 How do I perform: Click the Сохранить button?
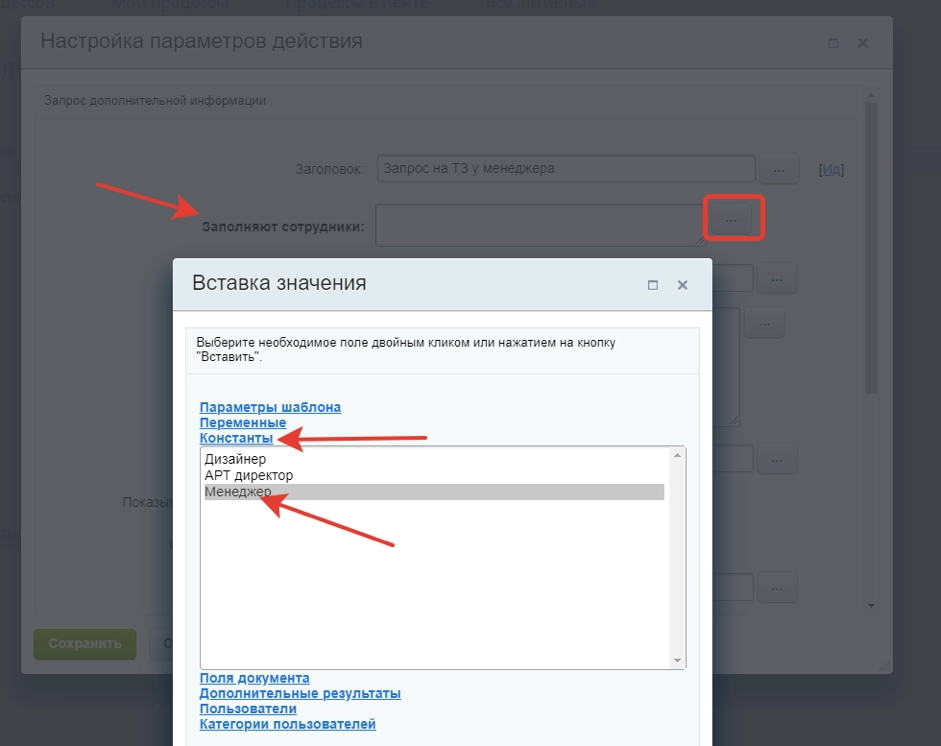[85, 644]
